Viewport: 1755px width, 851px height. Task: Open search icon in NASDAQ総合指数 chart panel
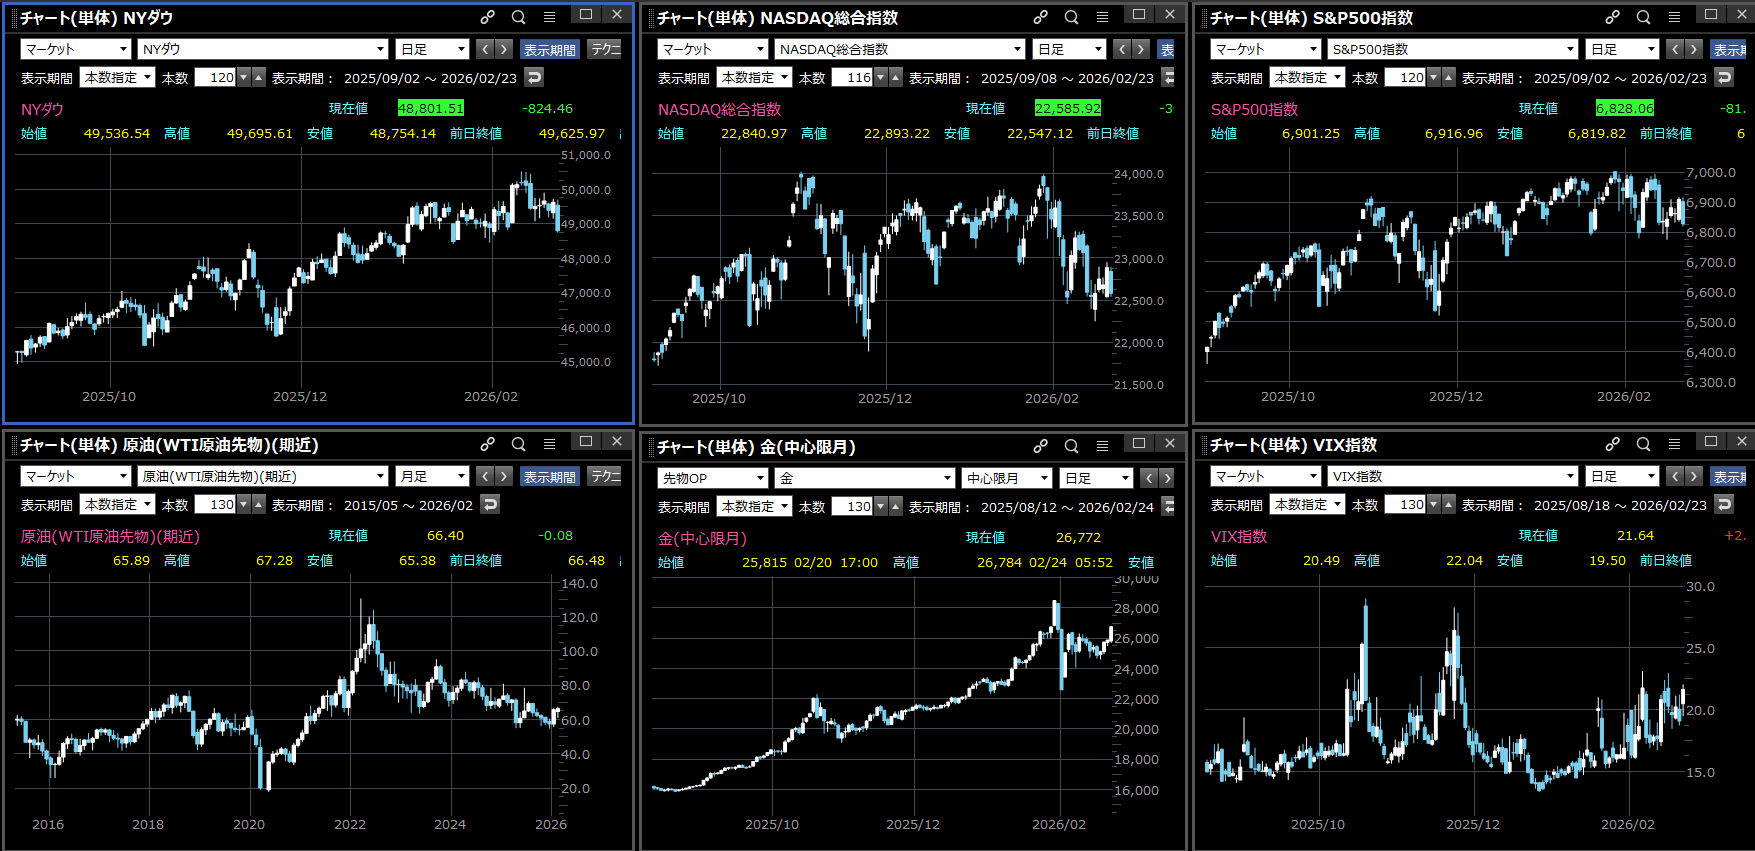pos(1071,17)
